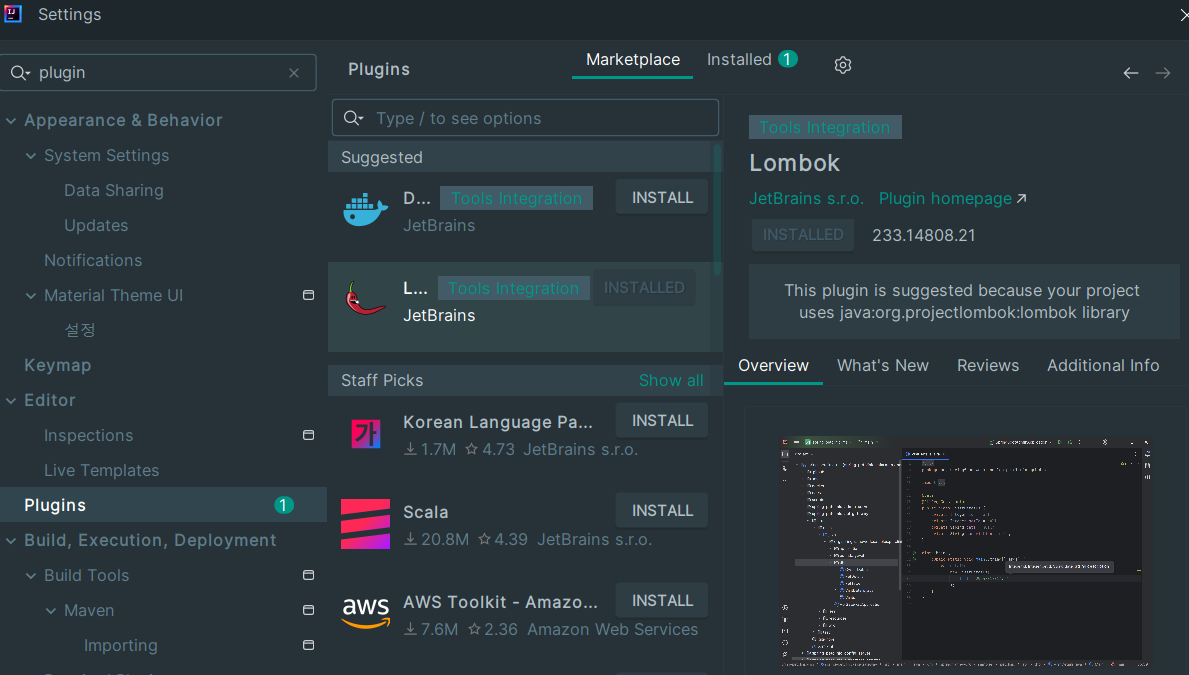Select Scala plugin title in list

[425, 513]
